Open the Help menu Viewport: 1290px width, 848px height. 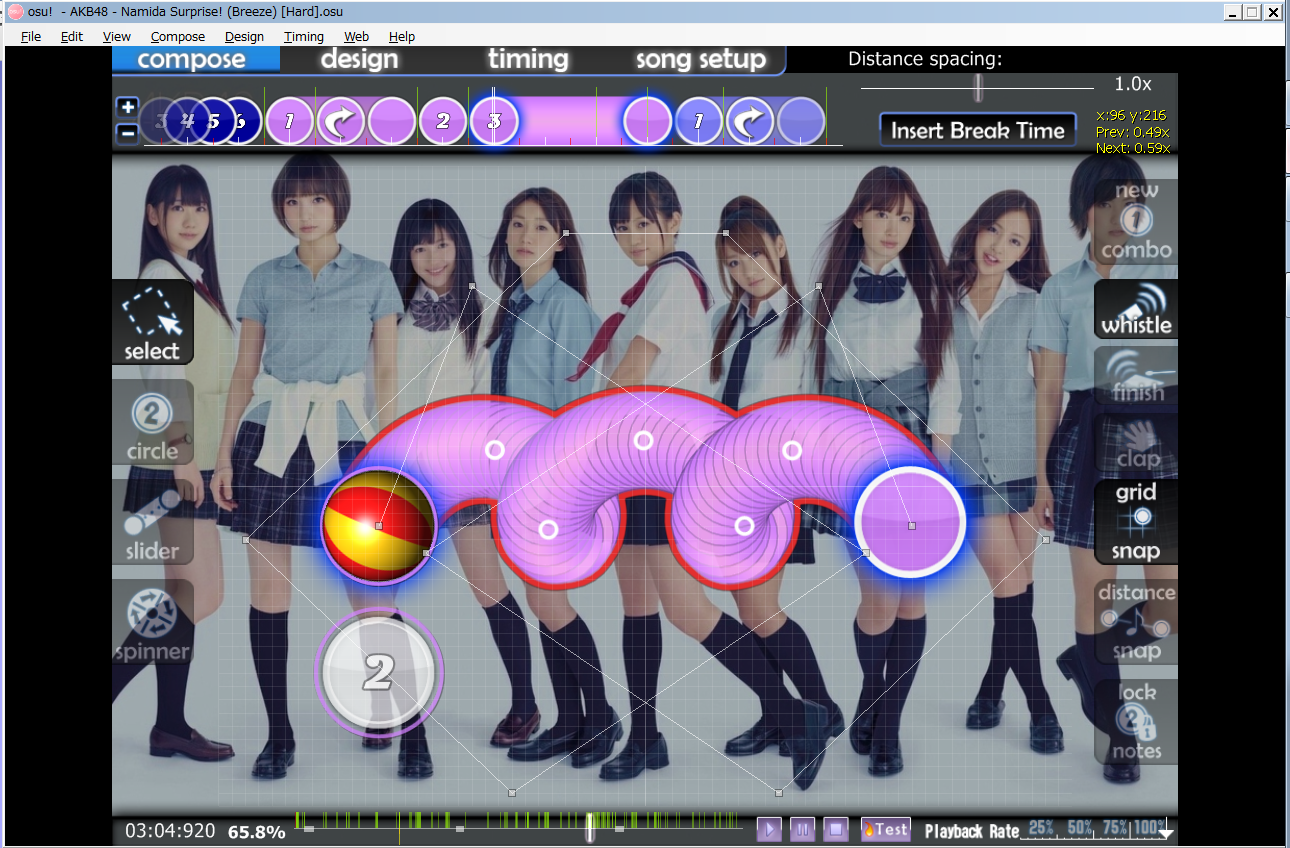[402, 36]
